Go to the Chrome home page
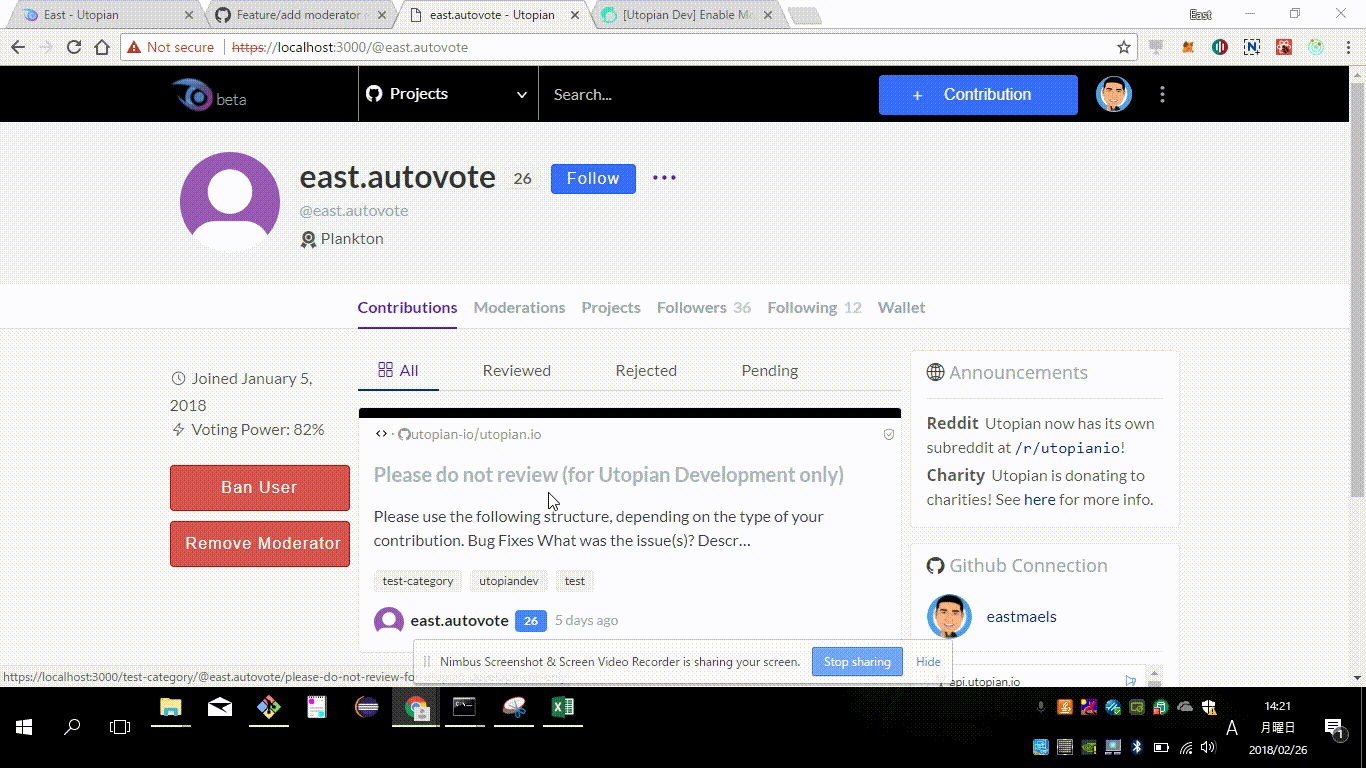1366x768 pixels. coord(102,47)
